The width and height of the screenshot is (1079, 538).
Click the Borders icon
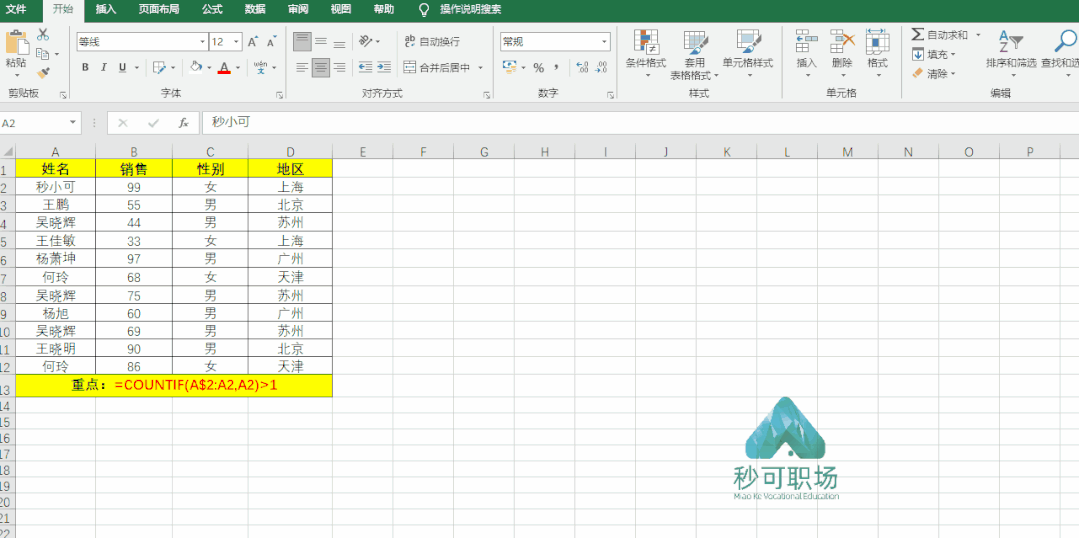(159, 67)
